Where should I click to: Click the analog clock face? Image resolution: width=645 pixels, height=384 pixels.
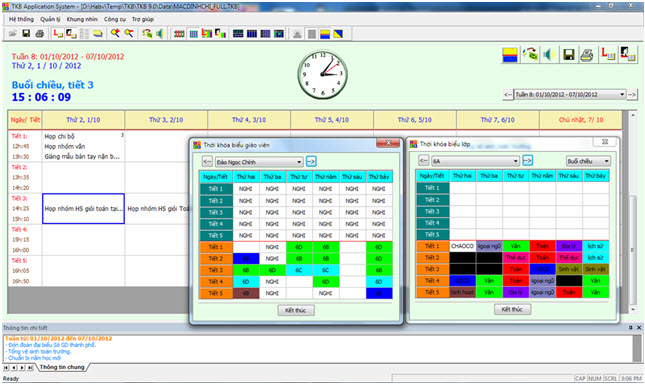coord(322,74)
